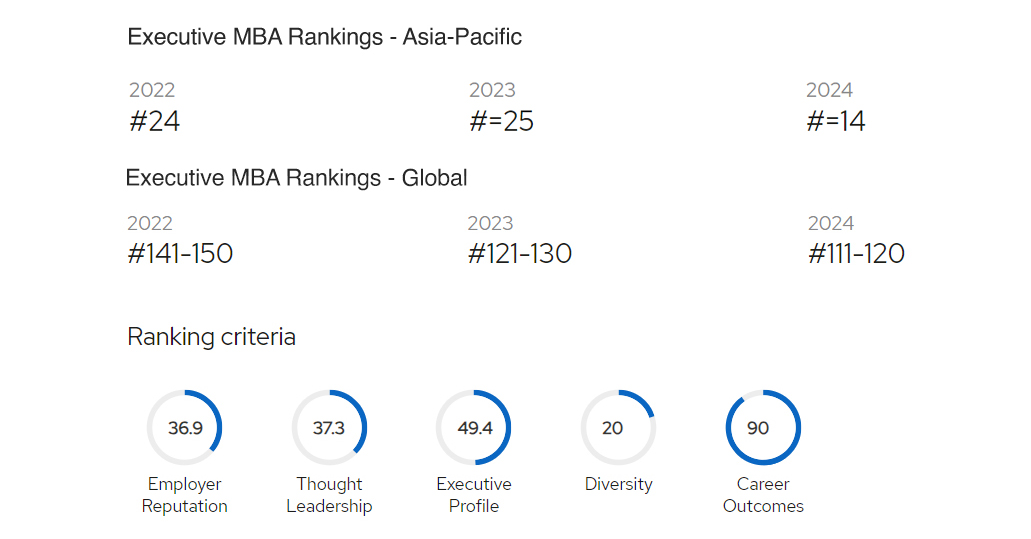The width and height of the screenshot is (1031, 539).
Task: Click the 2023 Global rank #121-130
Action: (x=520, y=254)
